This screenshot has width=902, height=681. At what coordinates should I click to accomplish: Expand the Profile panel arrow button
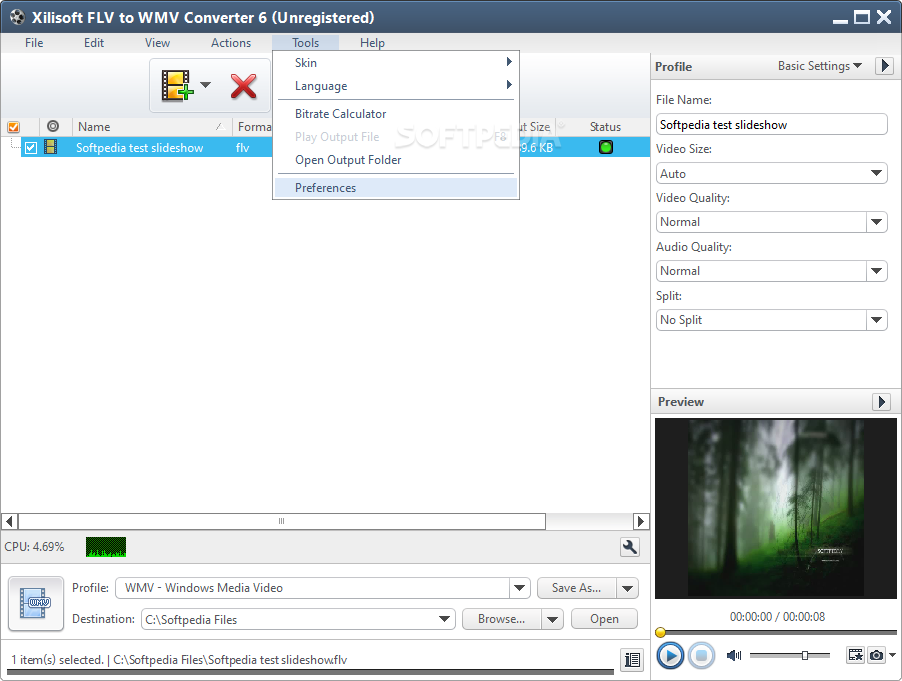click(885, 66)
